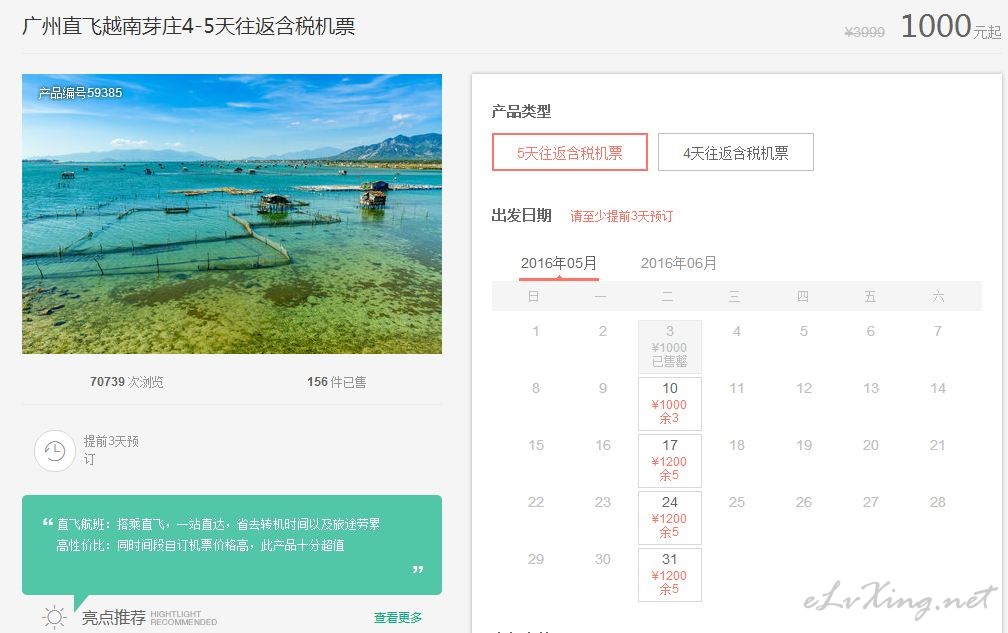Click calendar date 15 in May
The width and height of the screenshot is (1008, 633).
pyautogui.click(x=536, y=445)
